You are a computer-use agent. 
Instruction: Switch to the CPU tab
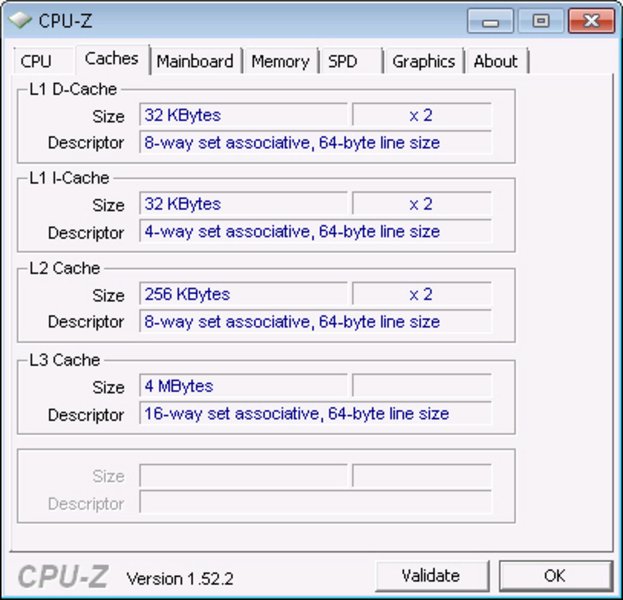coord(44,61)
